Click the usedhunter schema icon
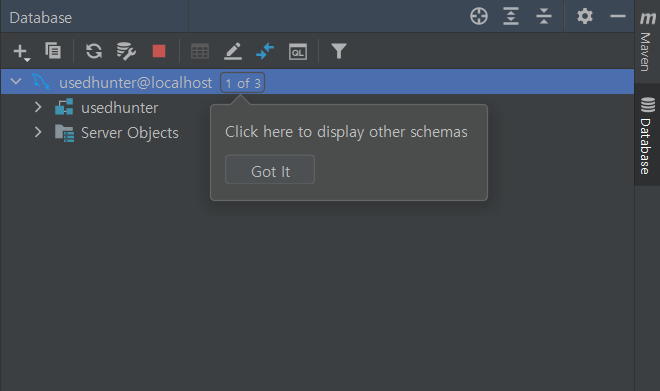 pyautogui.click(x=64, y=107)
